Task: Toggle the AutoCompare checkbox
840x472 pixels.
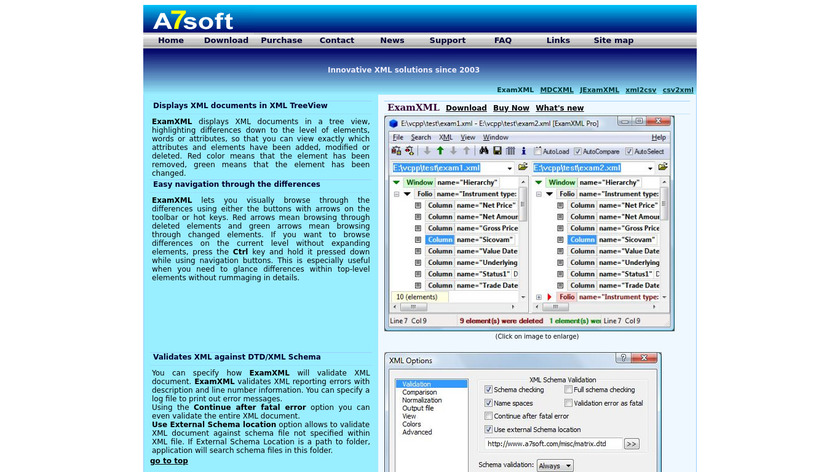Action: (x=578, y=151)
